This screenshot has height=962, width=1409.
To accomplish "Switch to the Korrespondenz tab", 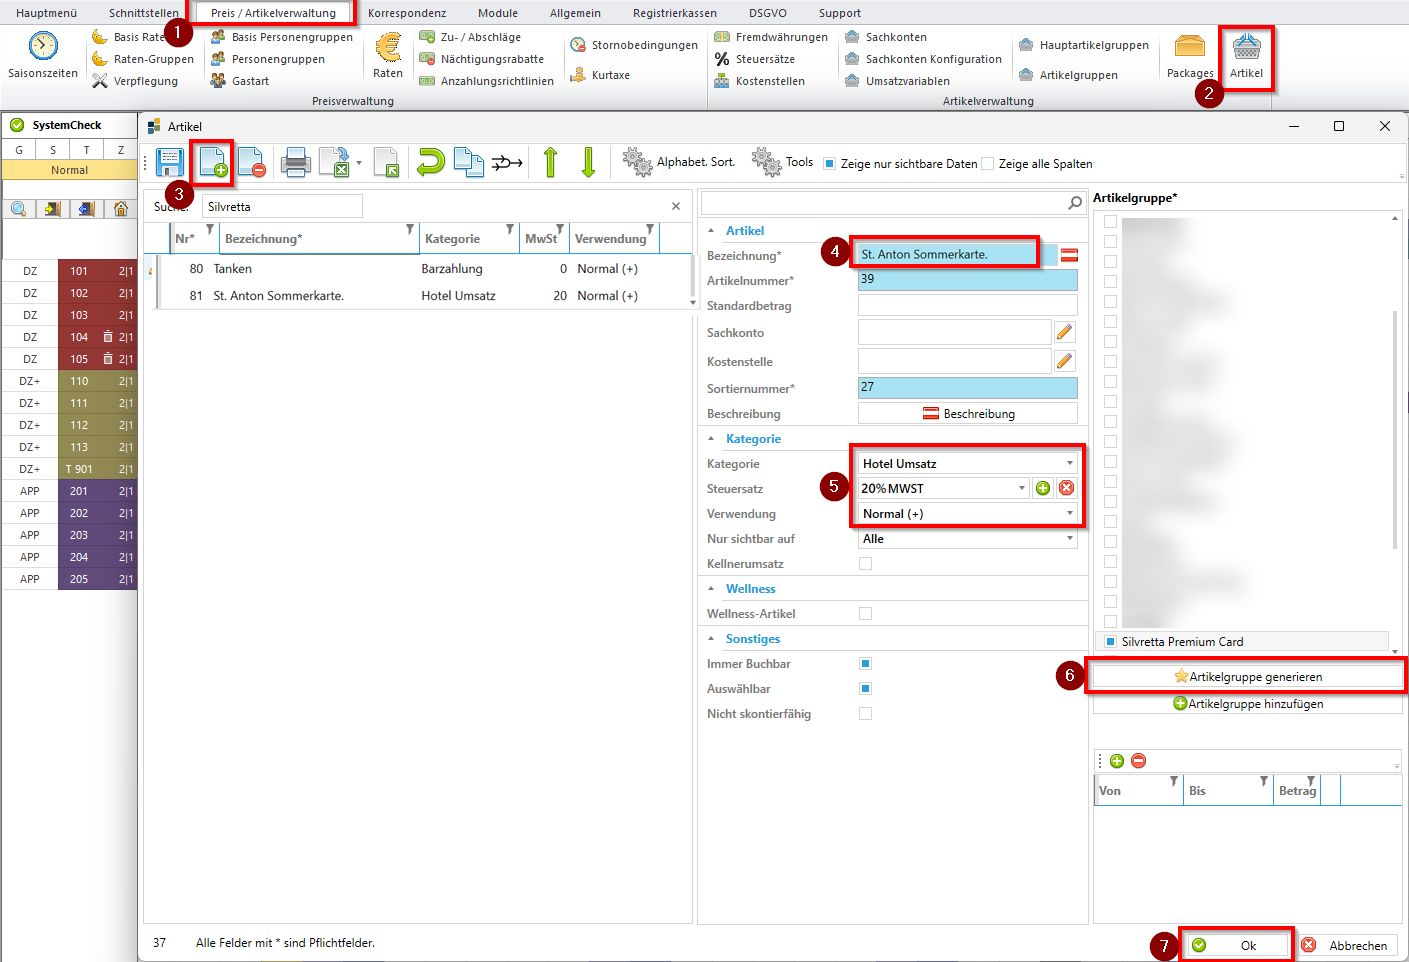I will pyautogui.click(x=406, y=13).
